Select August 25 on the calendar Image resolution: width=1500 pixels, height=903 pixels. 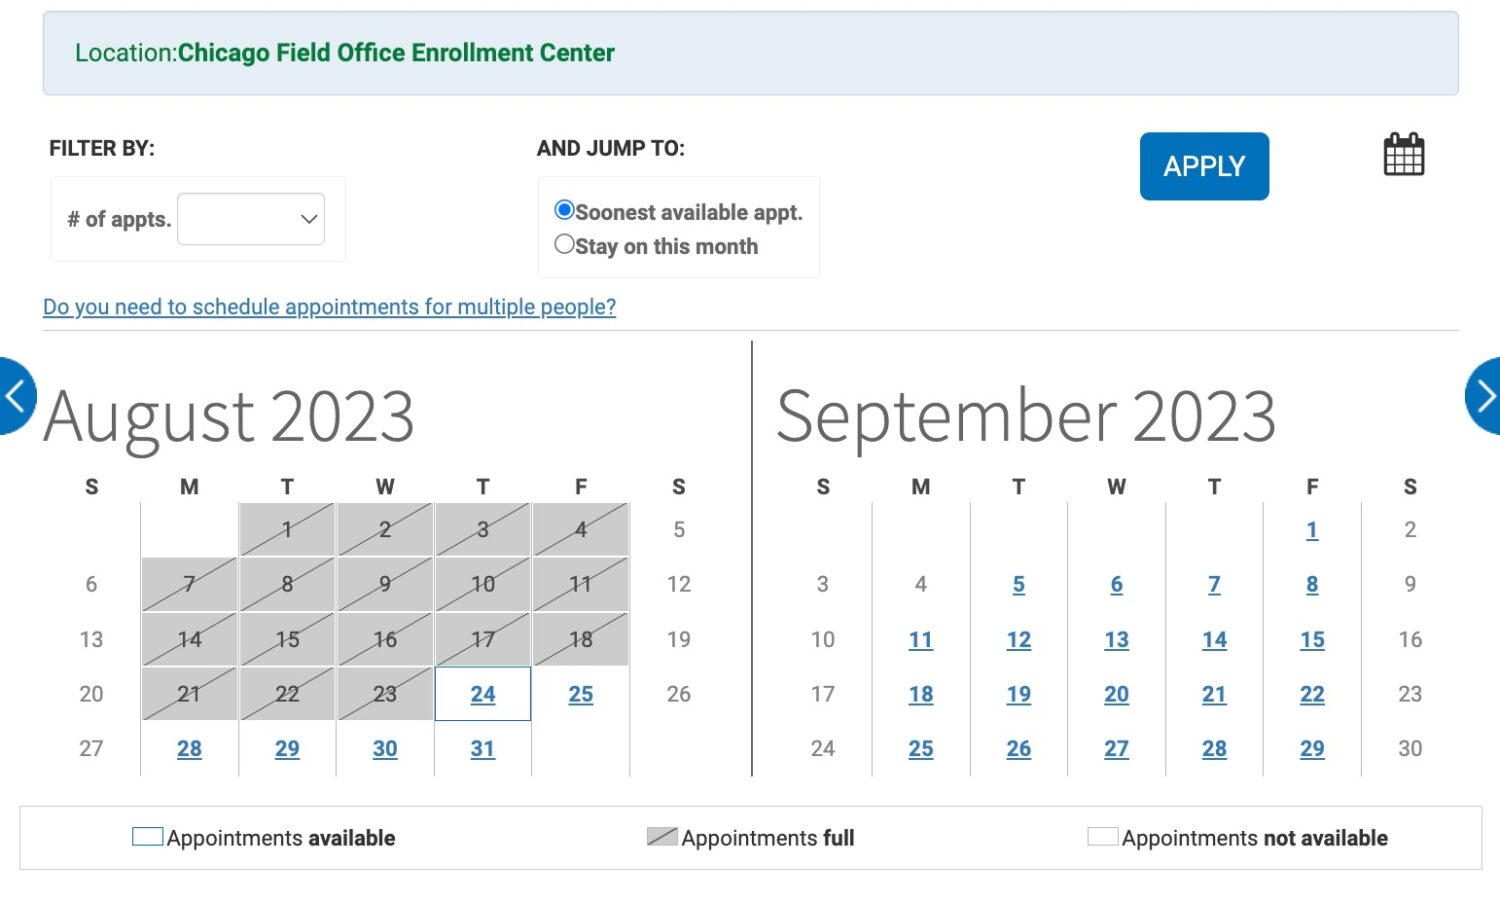point(581,694)
